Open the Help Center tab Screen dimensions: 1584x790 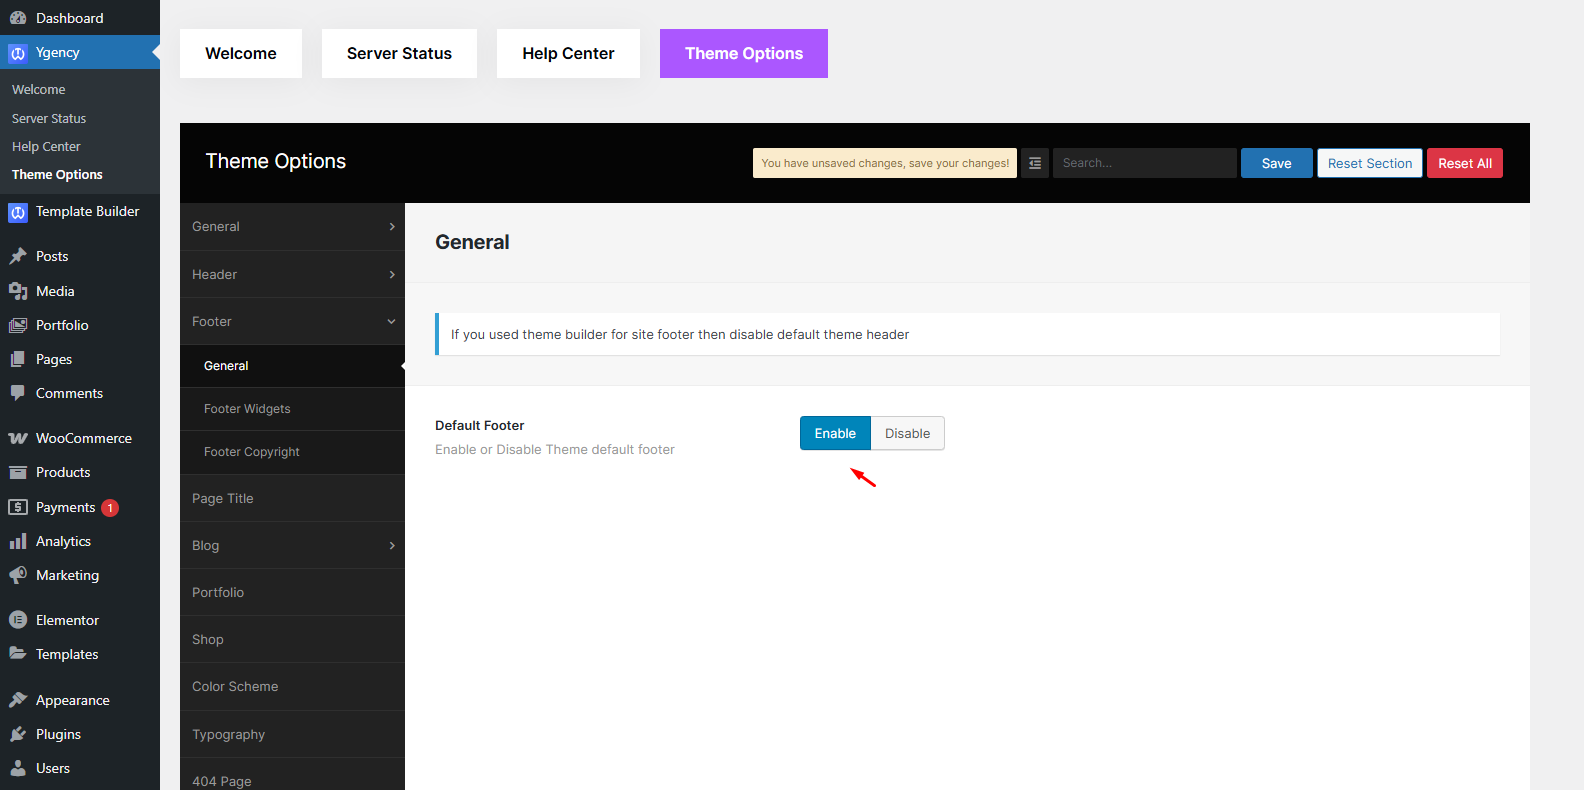pos(568,53)
